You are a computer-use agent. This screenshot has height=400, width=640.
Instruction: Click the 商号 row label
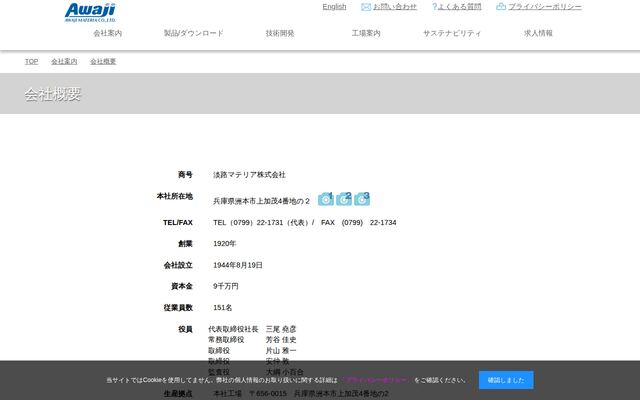click(x=185, y=175)
